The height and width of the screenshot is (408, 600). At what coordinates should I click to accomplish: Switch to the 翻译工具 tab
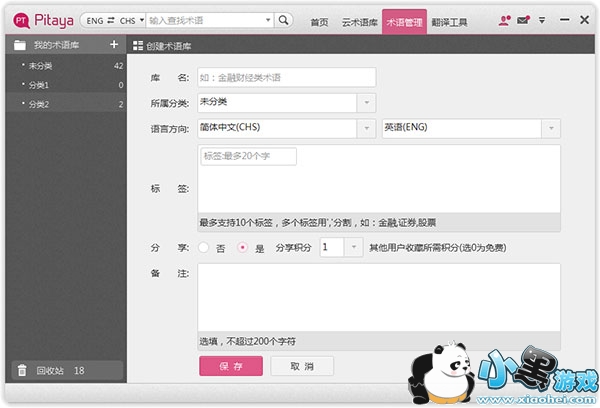451,21
